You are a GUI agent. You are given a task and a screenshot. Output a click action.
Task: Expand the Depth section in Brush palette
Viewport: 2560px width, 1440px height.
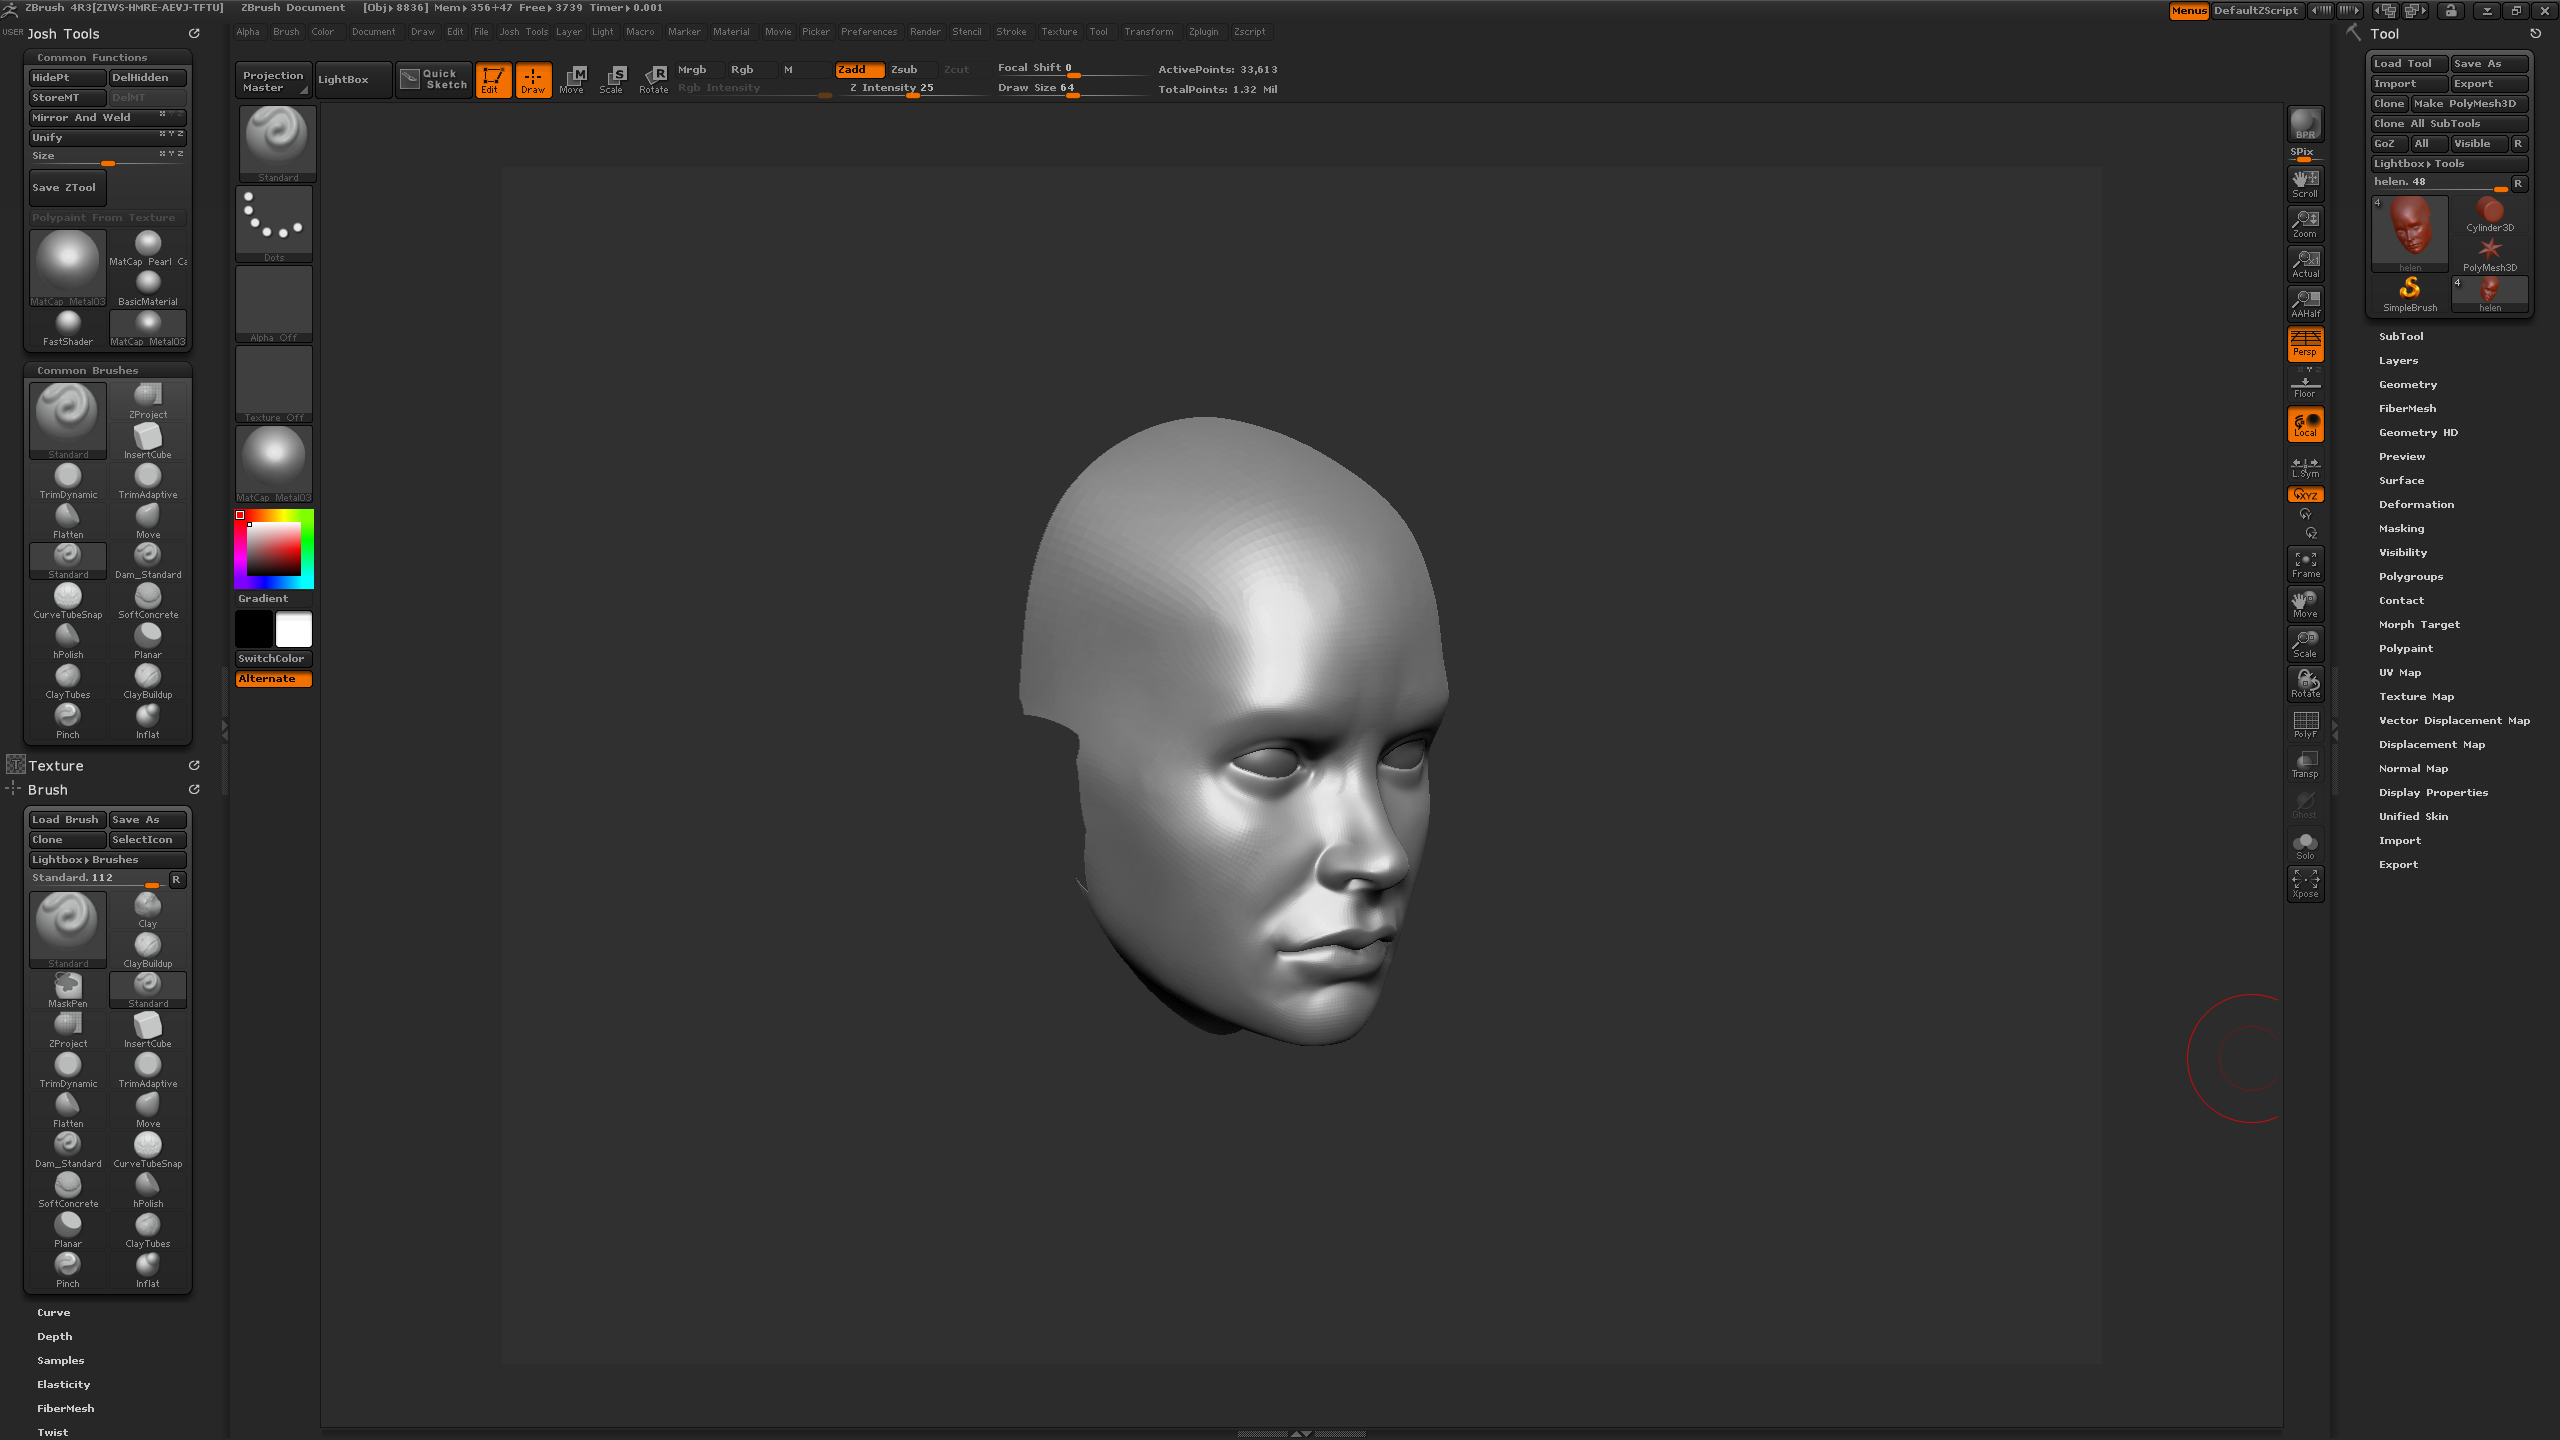click(x=55, y=1336)
